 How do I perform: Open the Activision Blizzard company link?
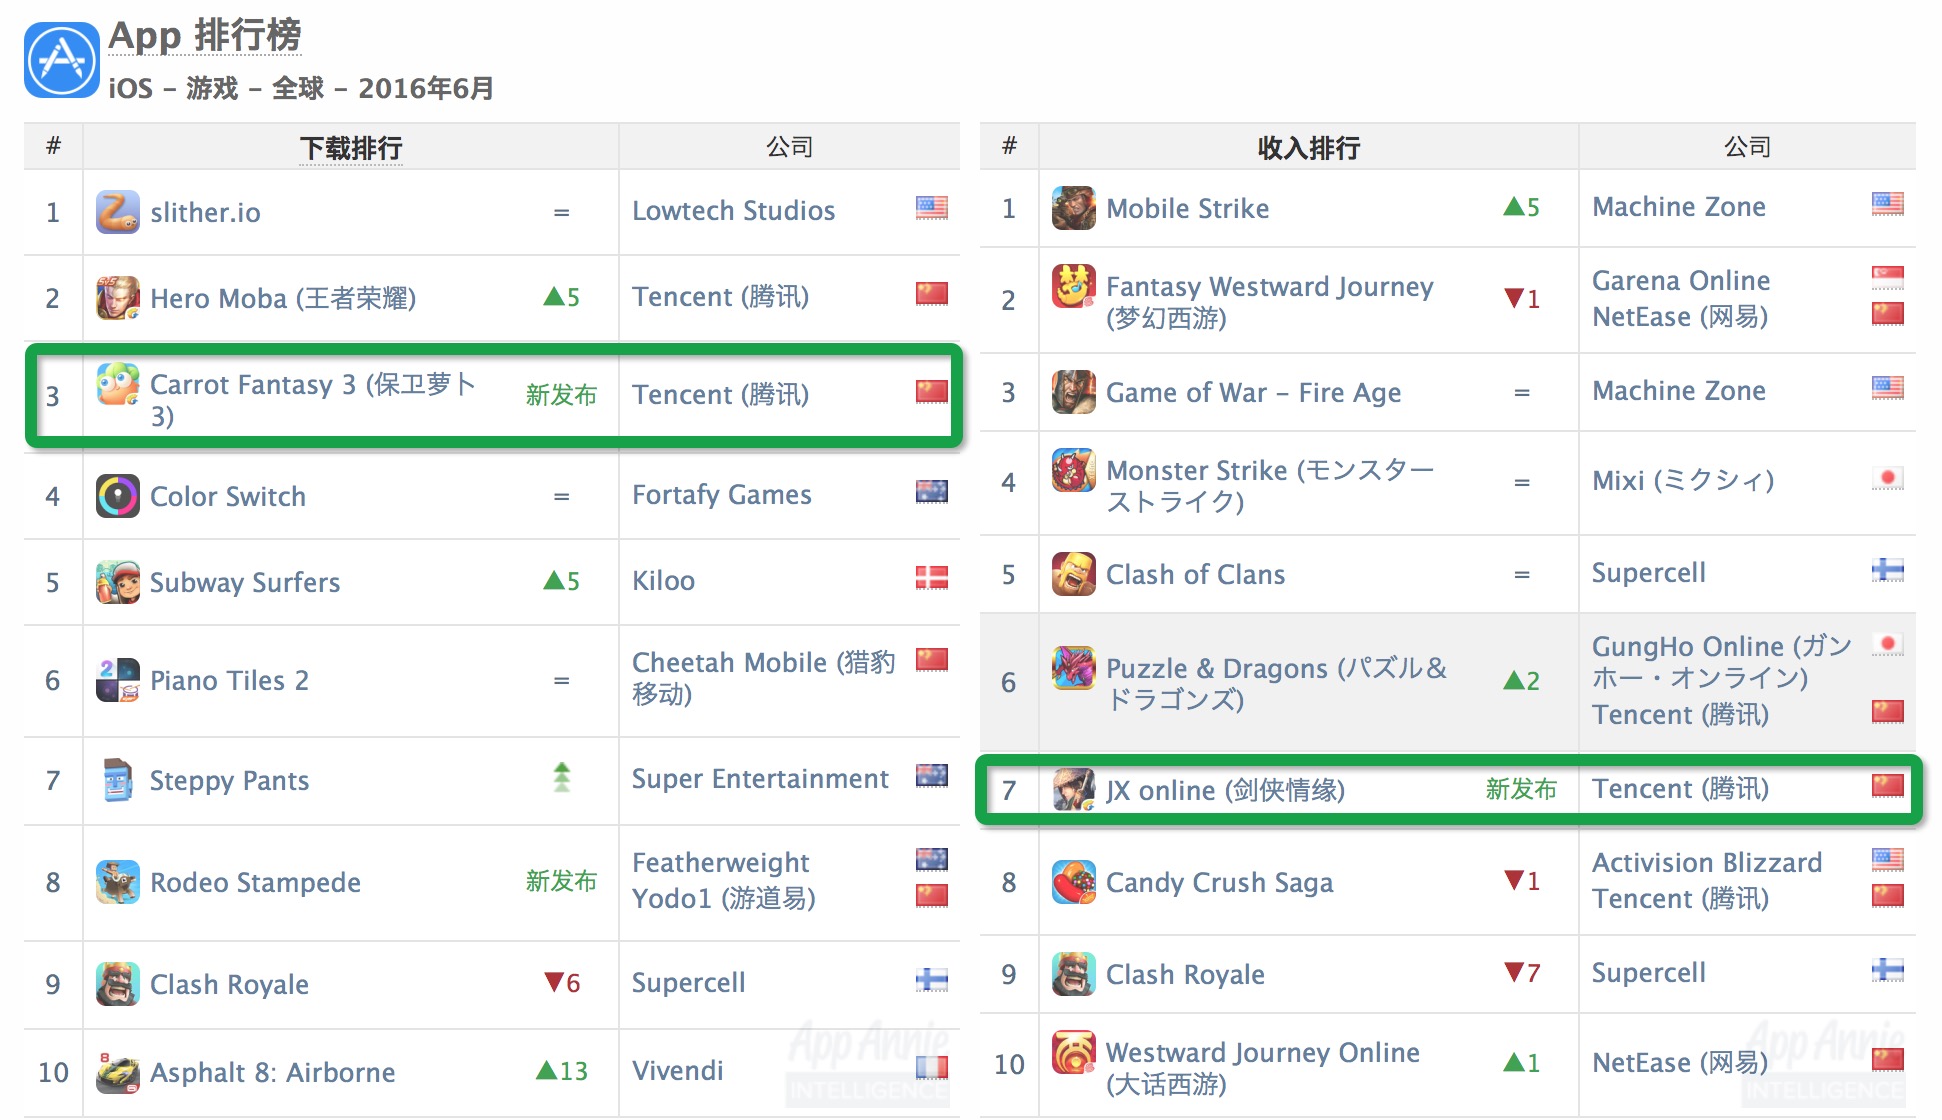(x=1707, y=862)
